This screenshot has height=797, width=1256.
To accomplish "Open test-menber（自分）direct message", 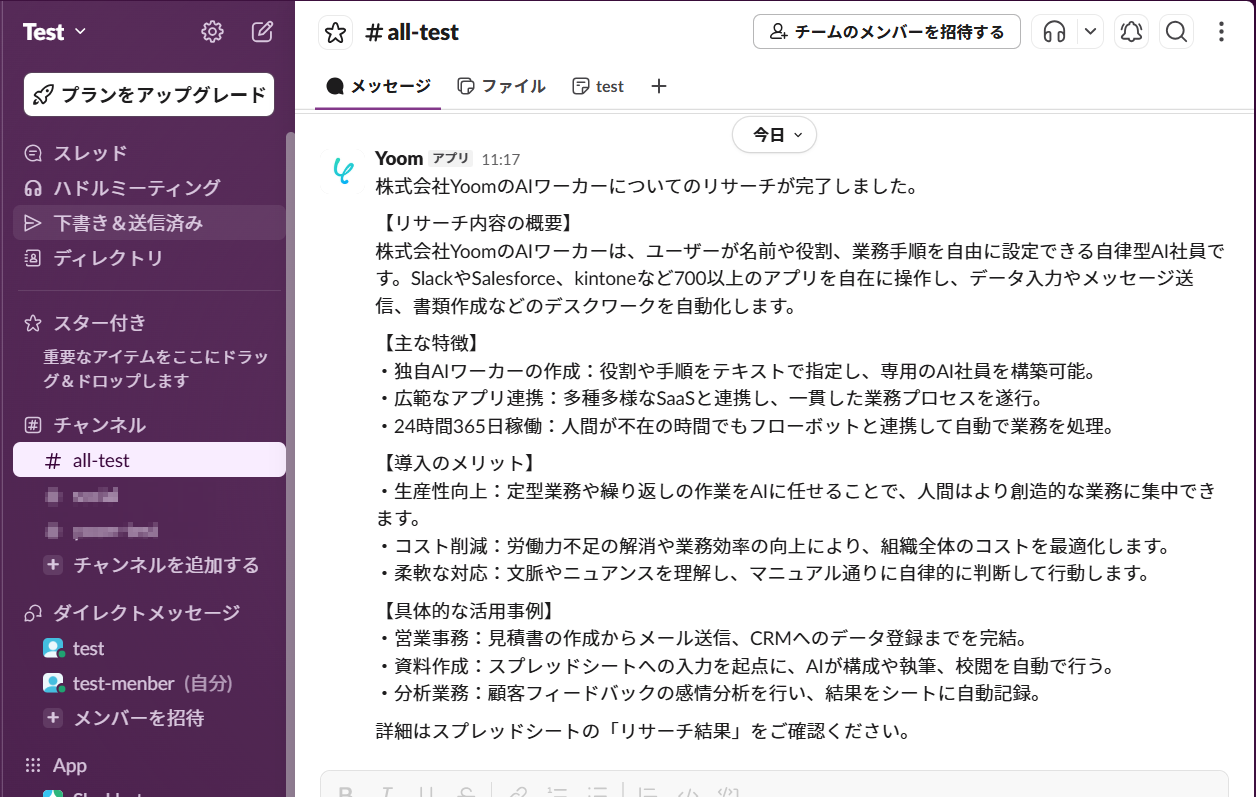I will 149,683.
